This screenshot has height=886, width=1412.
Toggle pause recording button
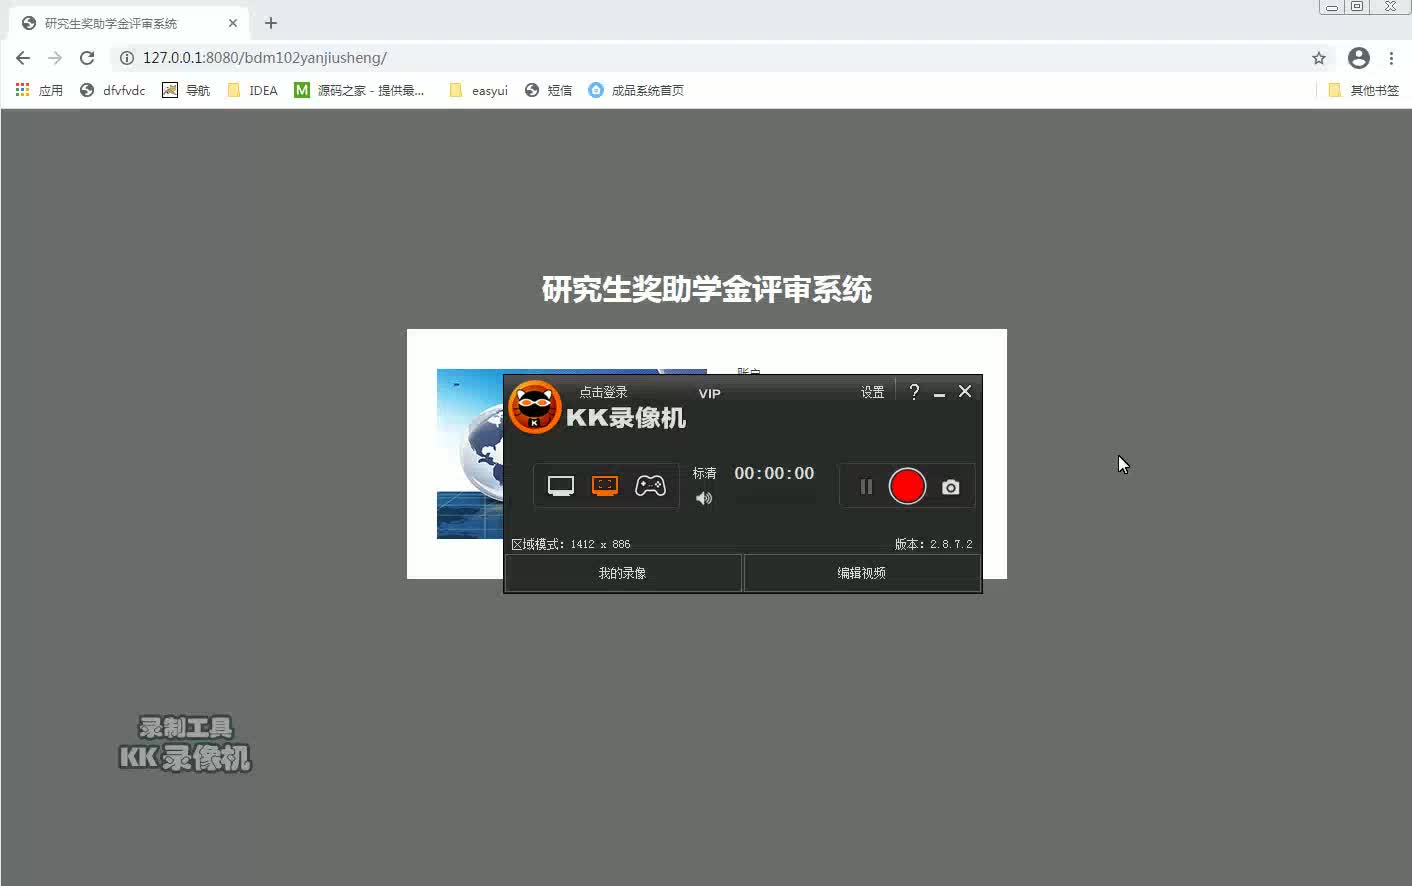tap(865, 486)
